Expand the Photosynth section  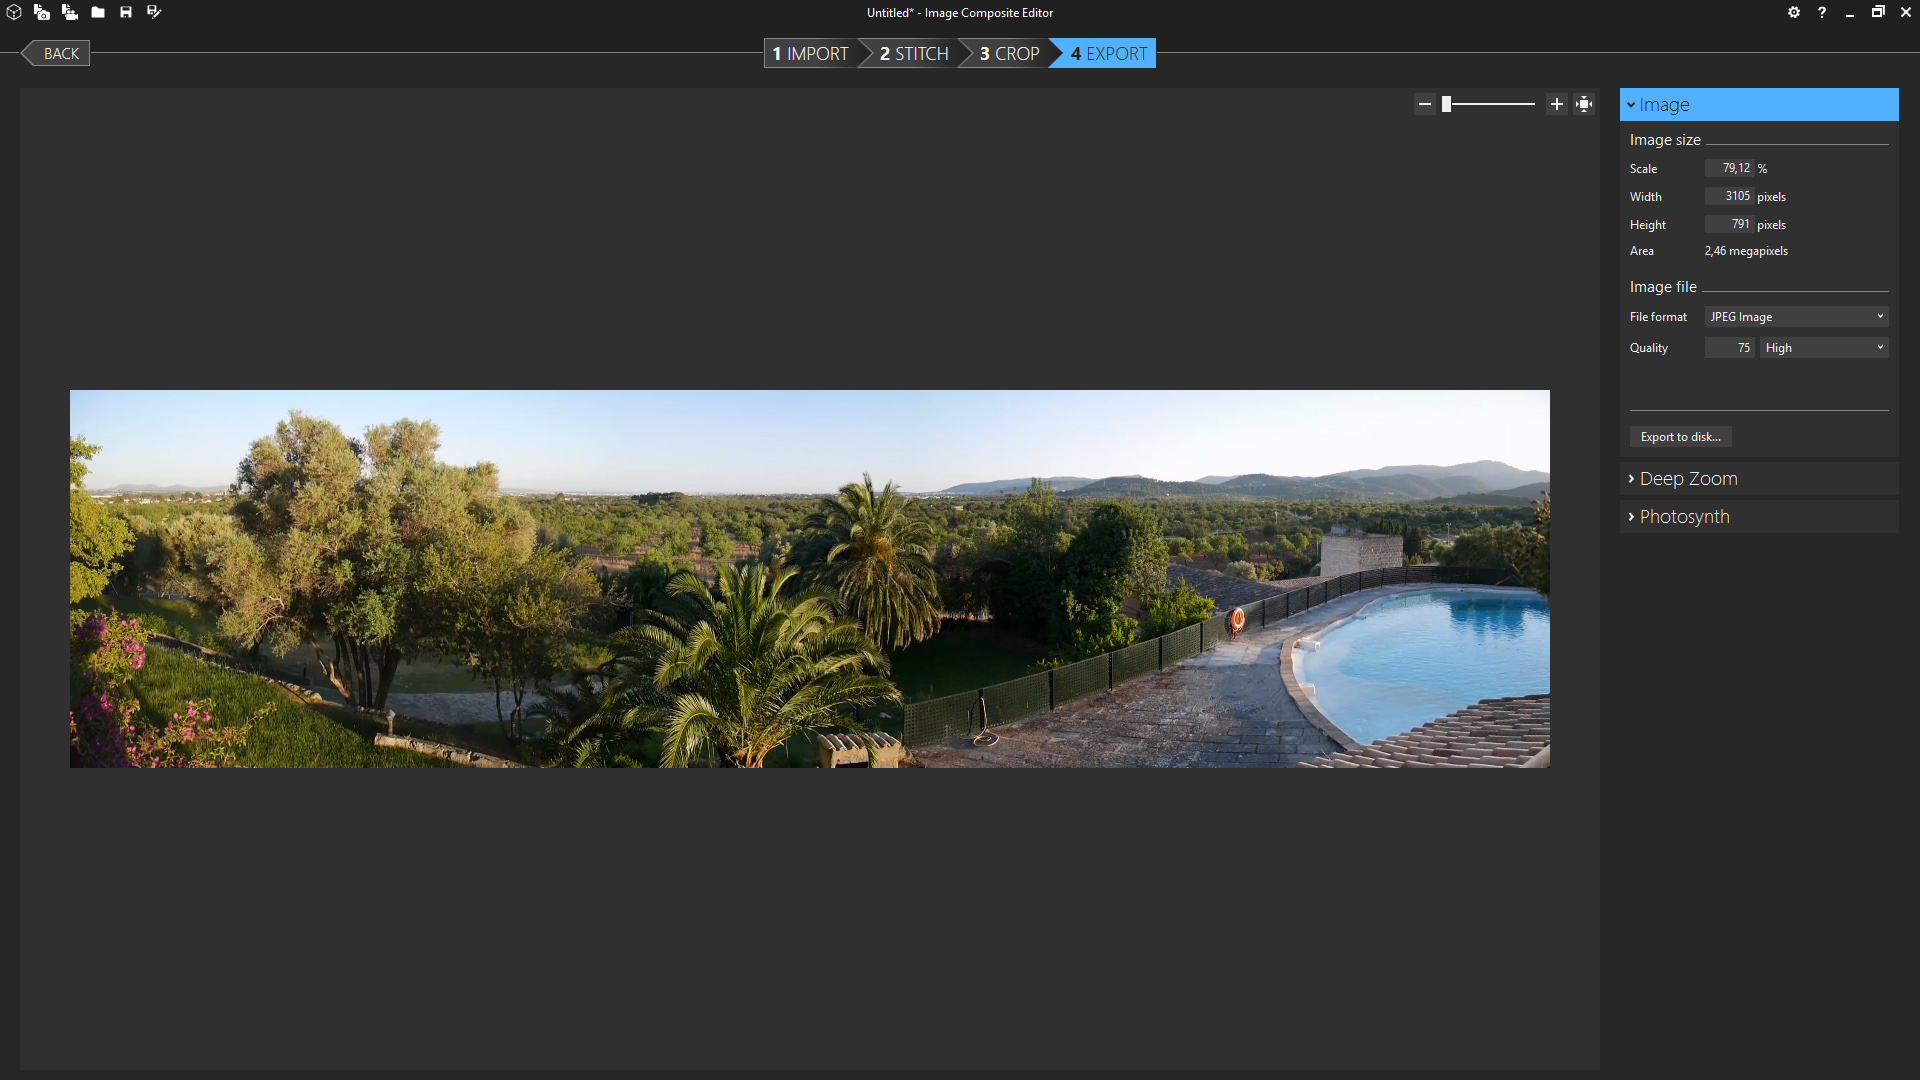click(1685, 516)
